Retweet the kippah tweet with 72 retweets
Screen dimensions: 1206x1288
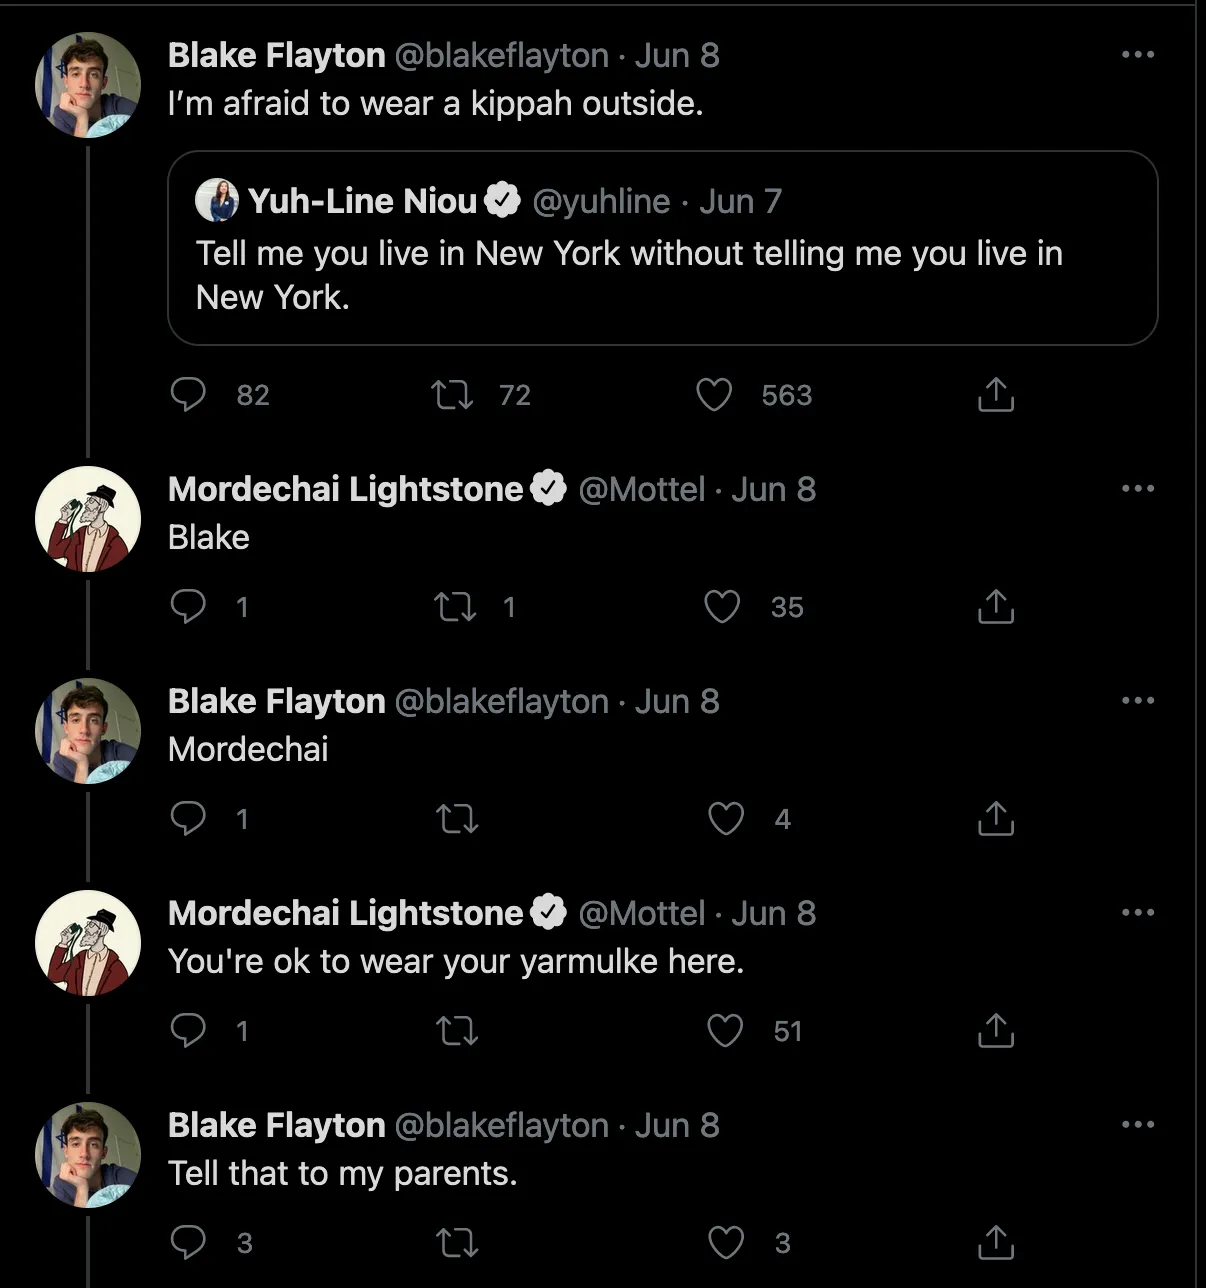pos(452,395)
